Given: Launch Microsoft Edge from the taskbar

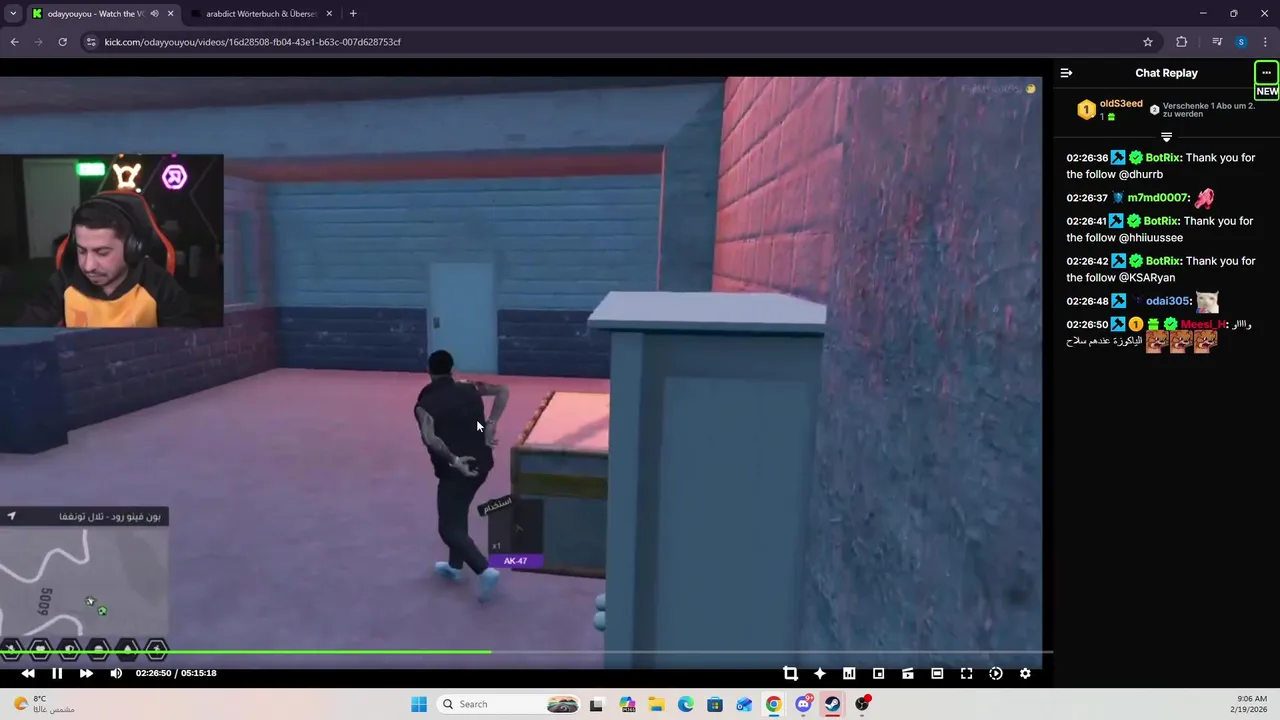Looking at the screenshot, I should tap(686, 704).
